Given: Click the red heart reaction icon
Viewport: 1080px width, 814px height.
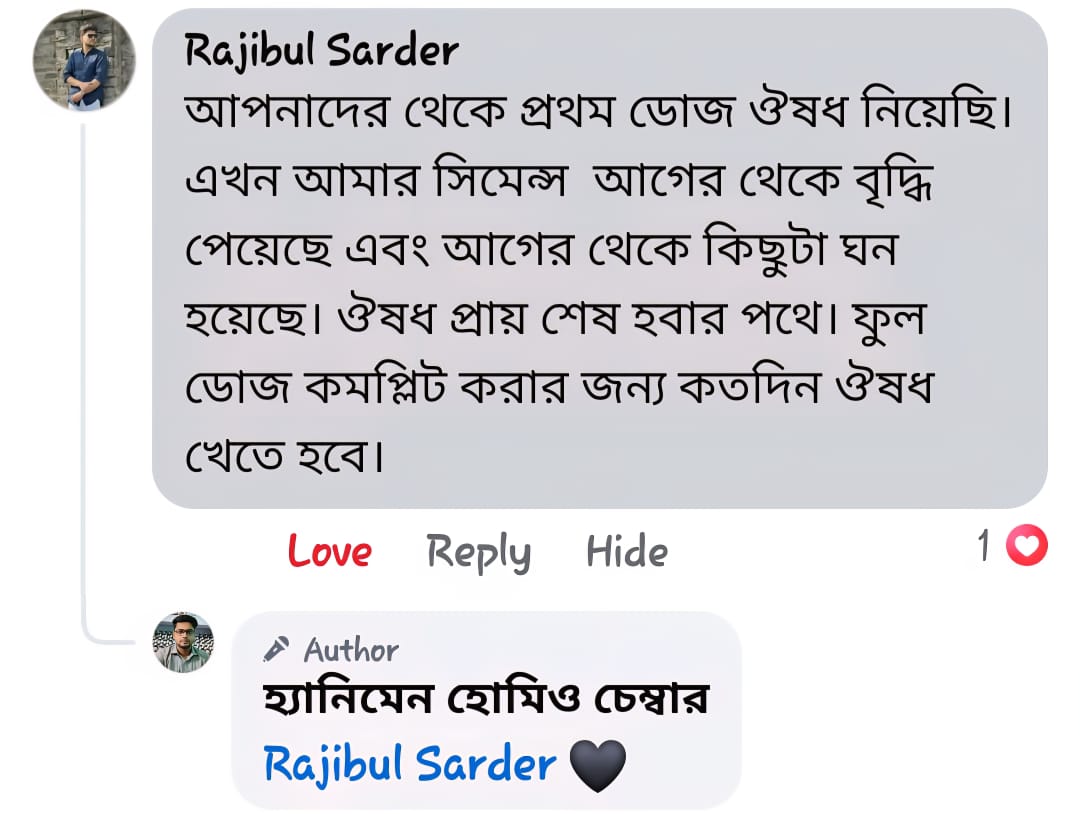Looking at the screenshot, I should (1027, 546).
